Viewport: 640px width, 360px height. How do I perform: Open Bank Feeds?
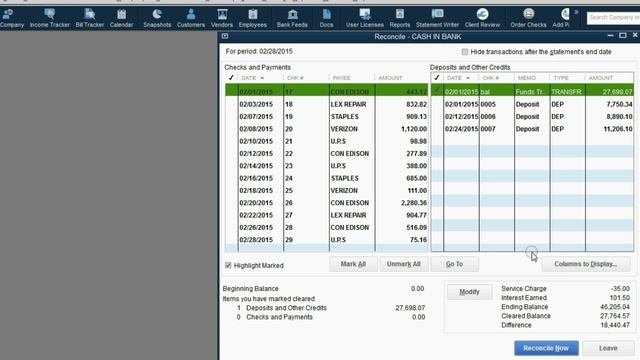click(x=292, y=18)
